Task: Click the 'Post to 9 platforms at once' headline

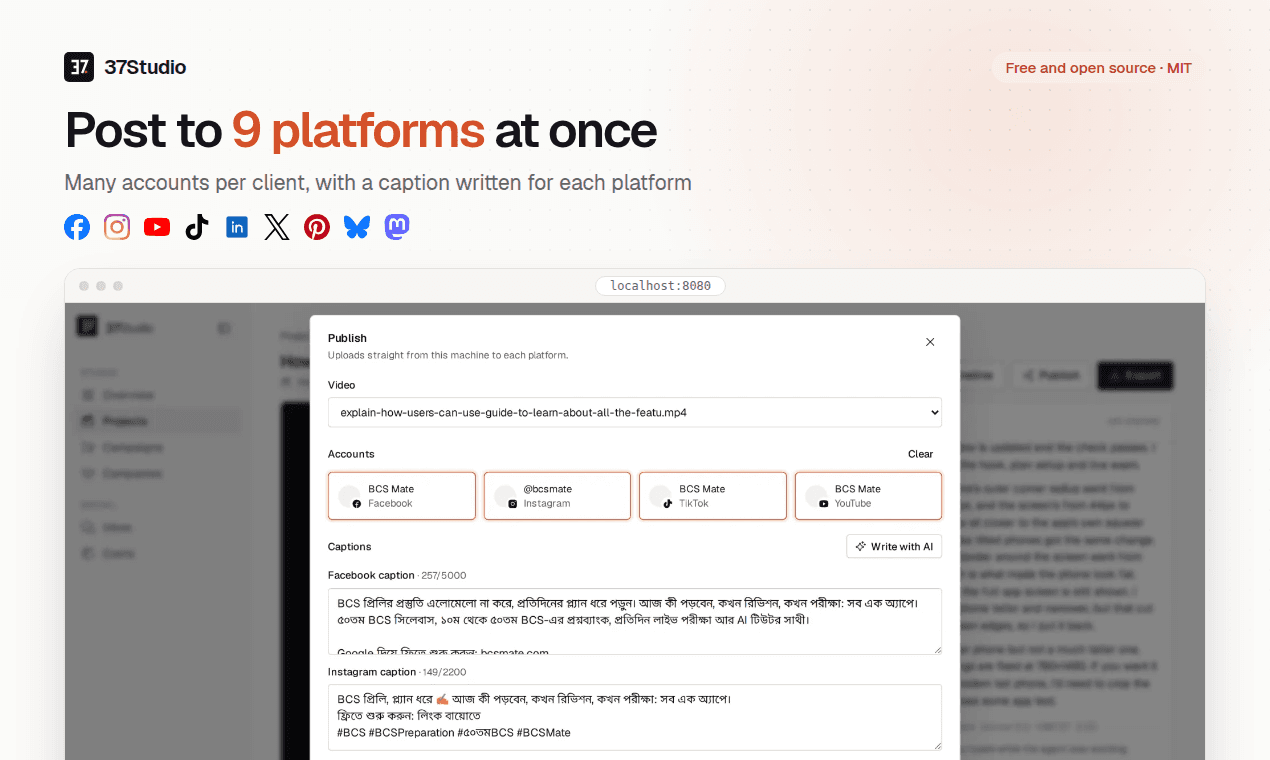Action: click(361, 130)
